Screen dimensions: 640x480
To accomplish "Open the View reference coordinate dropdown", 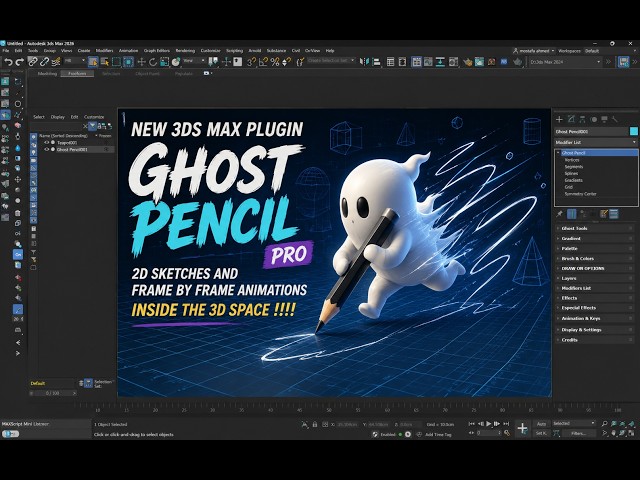I will tap(193, 60).
